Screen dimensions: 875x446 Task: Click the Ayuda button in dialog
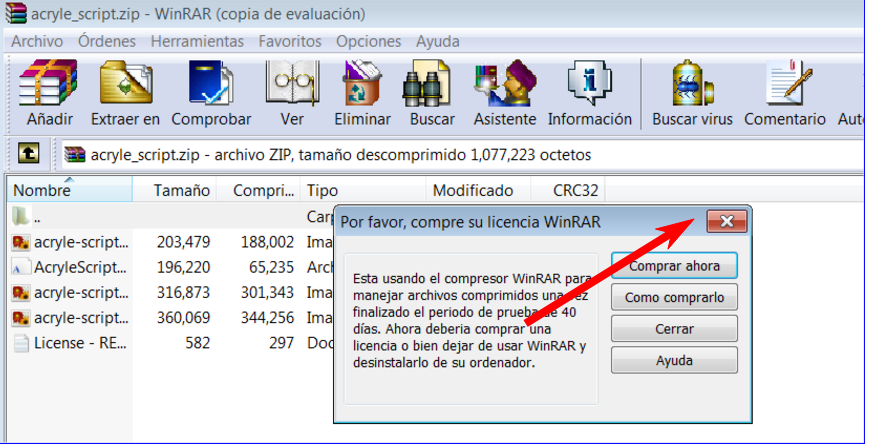pyautogui.click(x=674, y=361)
